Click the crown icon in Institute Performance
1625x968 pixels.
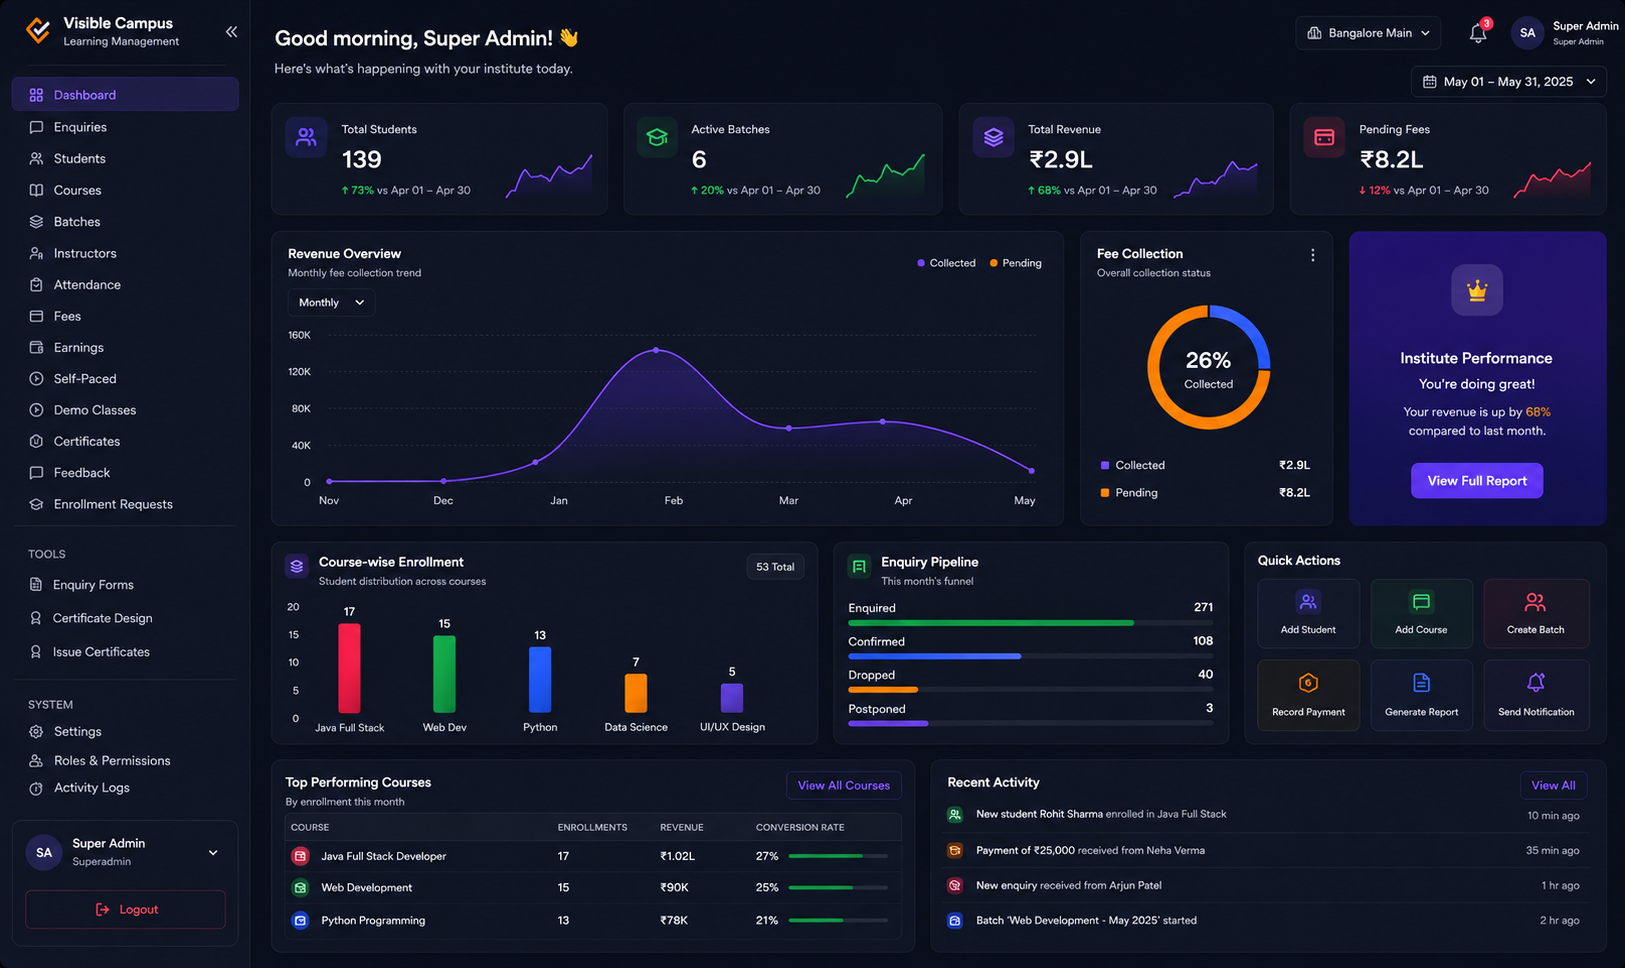(1477, 290)
